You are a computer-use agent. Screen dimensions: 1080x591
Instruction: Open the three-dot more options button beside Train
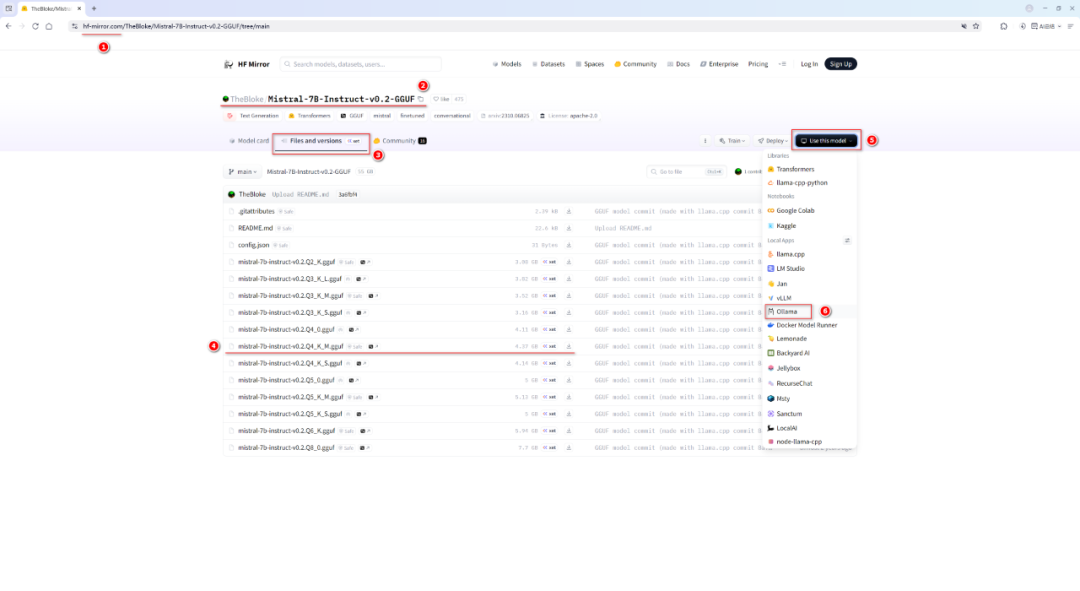point(705,141)
